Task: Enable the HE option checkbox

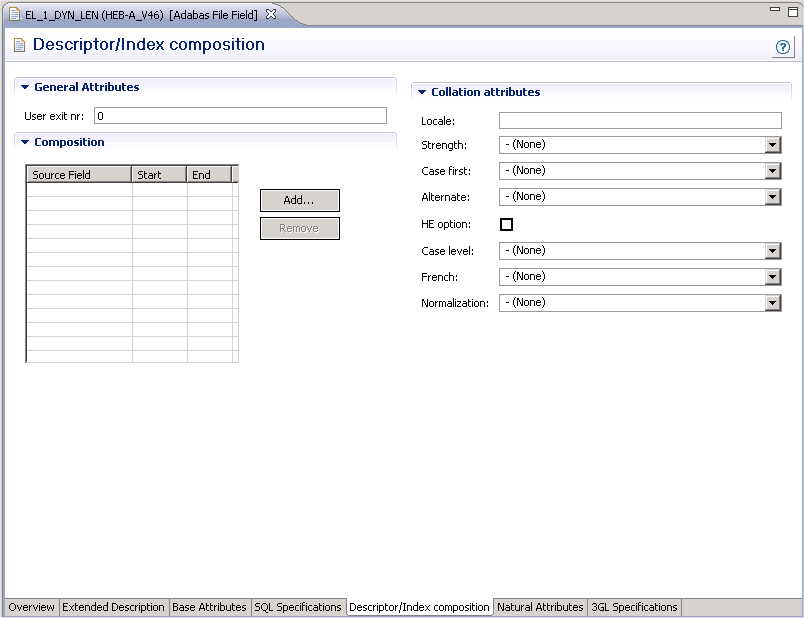Action: coord(506,224)
